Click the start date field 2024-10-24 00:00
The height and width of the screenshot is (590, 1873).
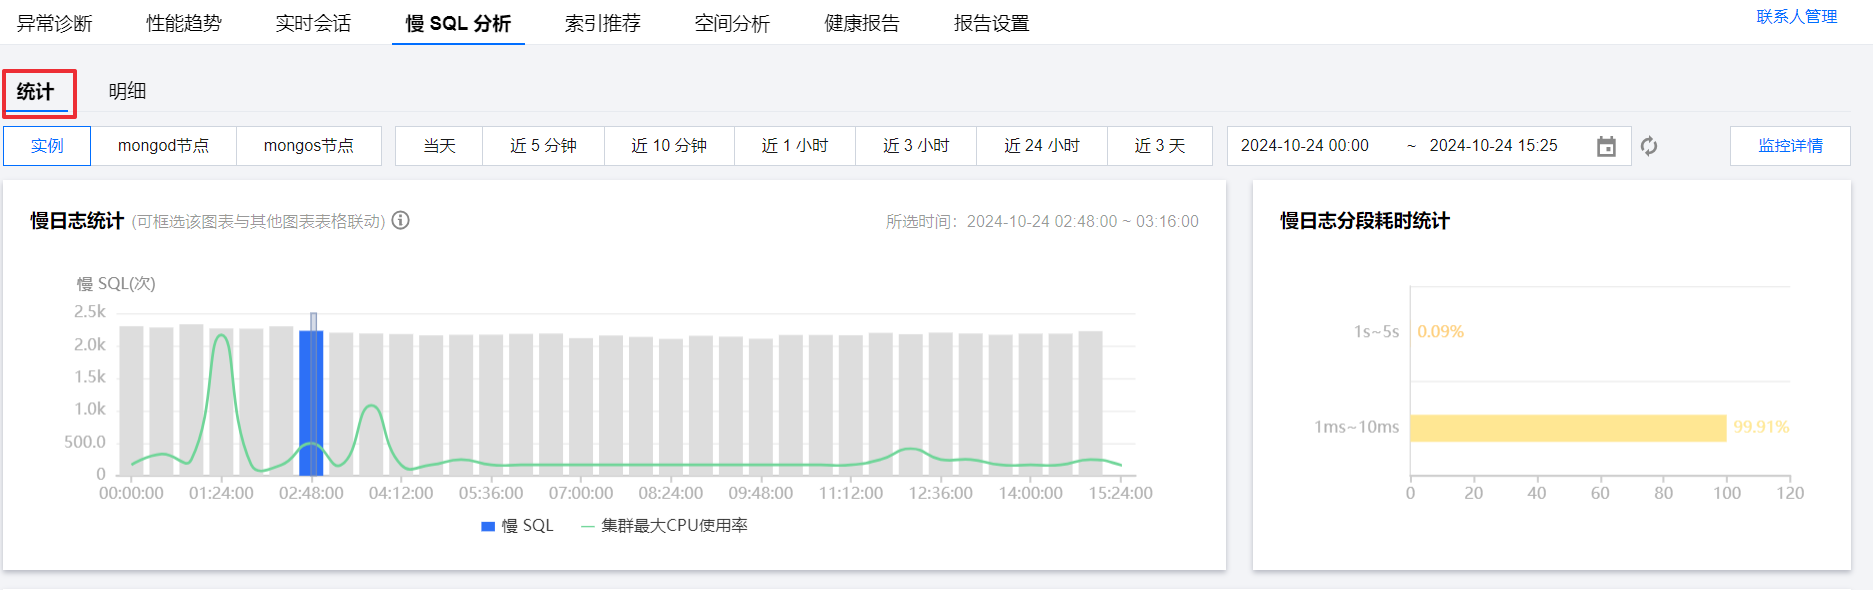pos(1305,146)
